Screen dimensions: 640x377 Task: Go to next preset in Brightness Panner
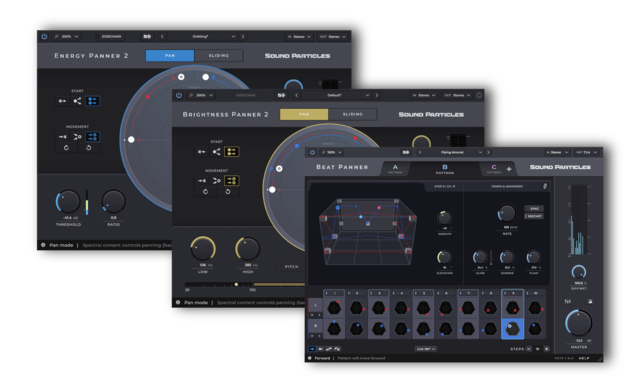pyautogui.click(x=376, y=95)
